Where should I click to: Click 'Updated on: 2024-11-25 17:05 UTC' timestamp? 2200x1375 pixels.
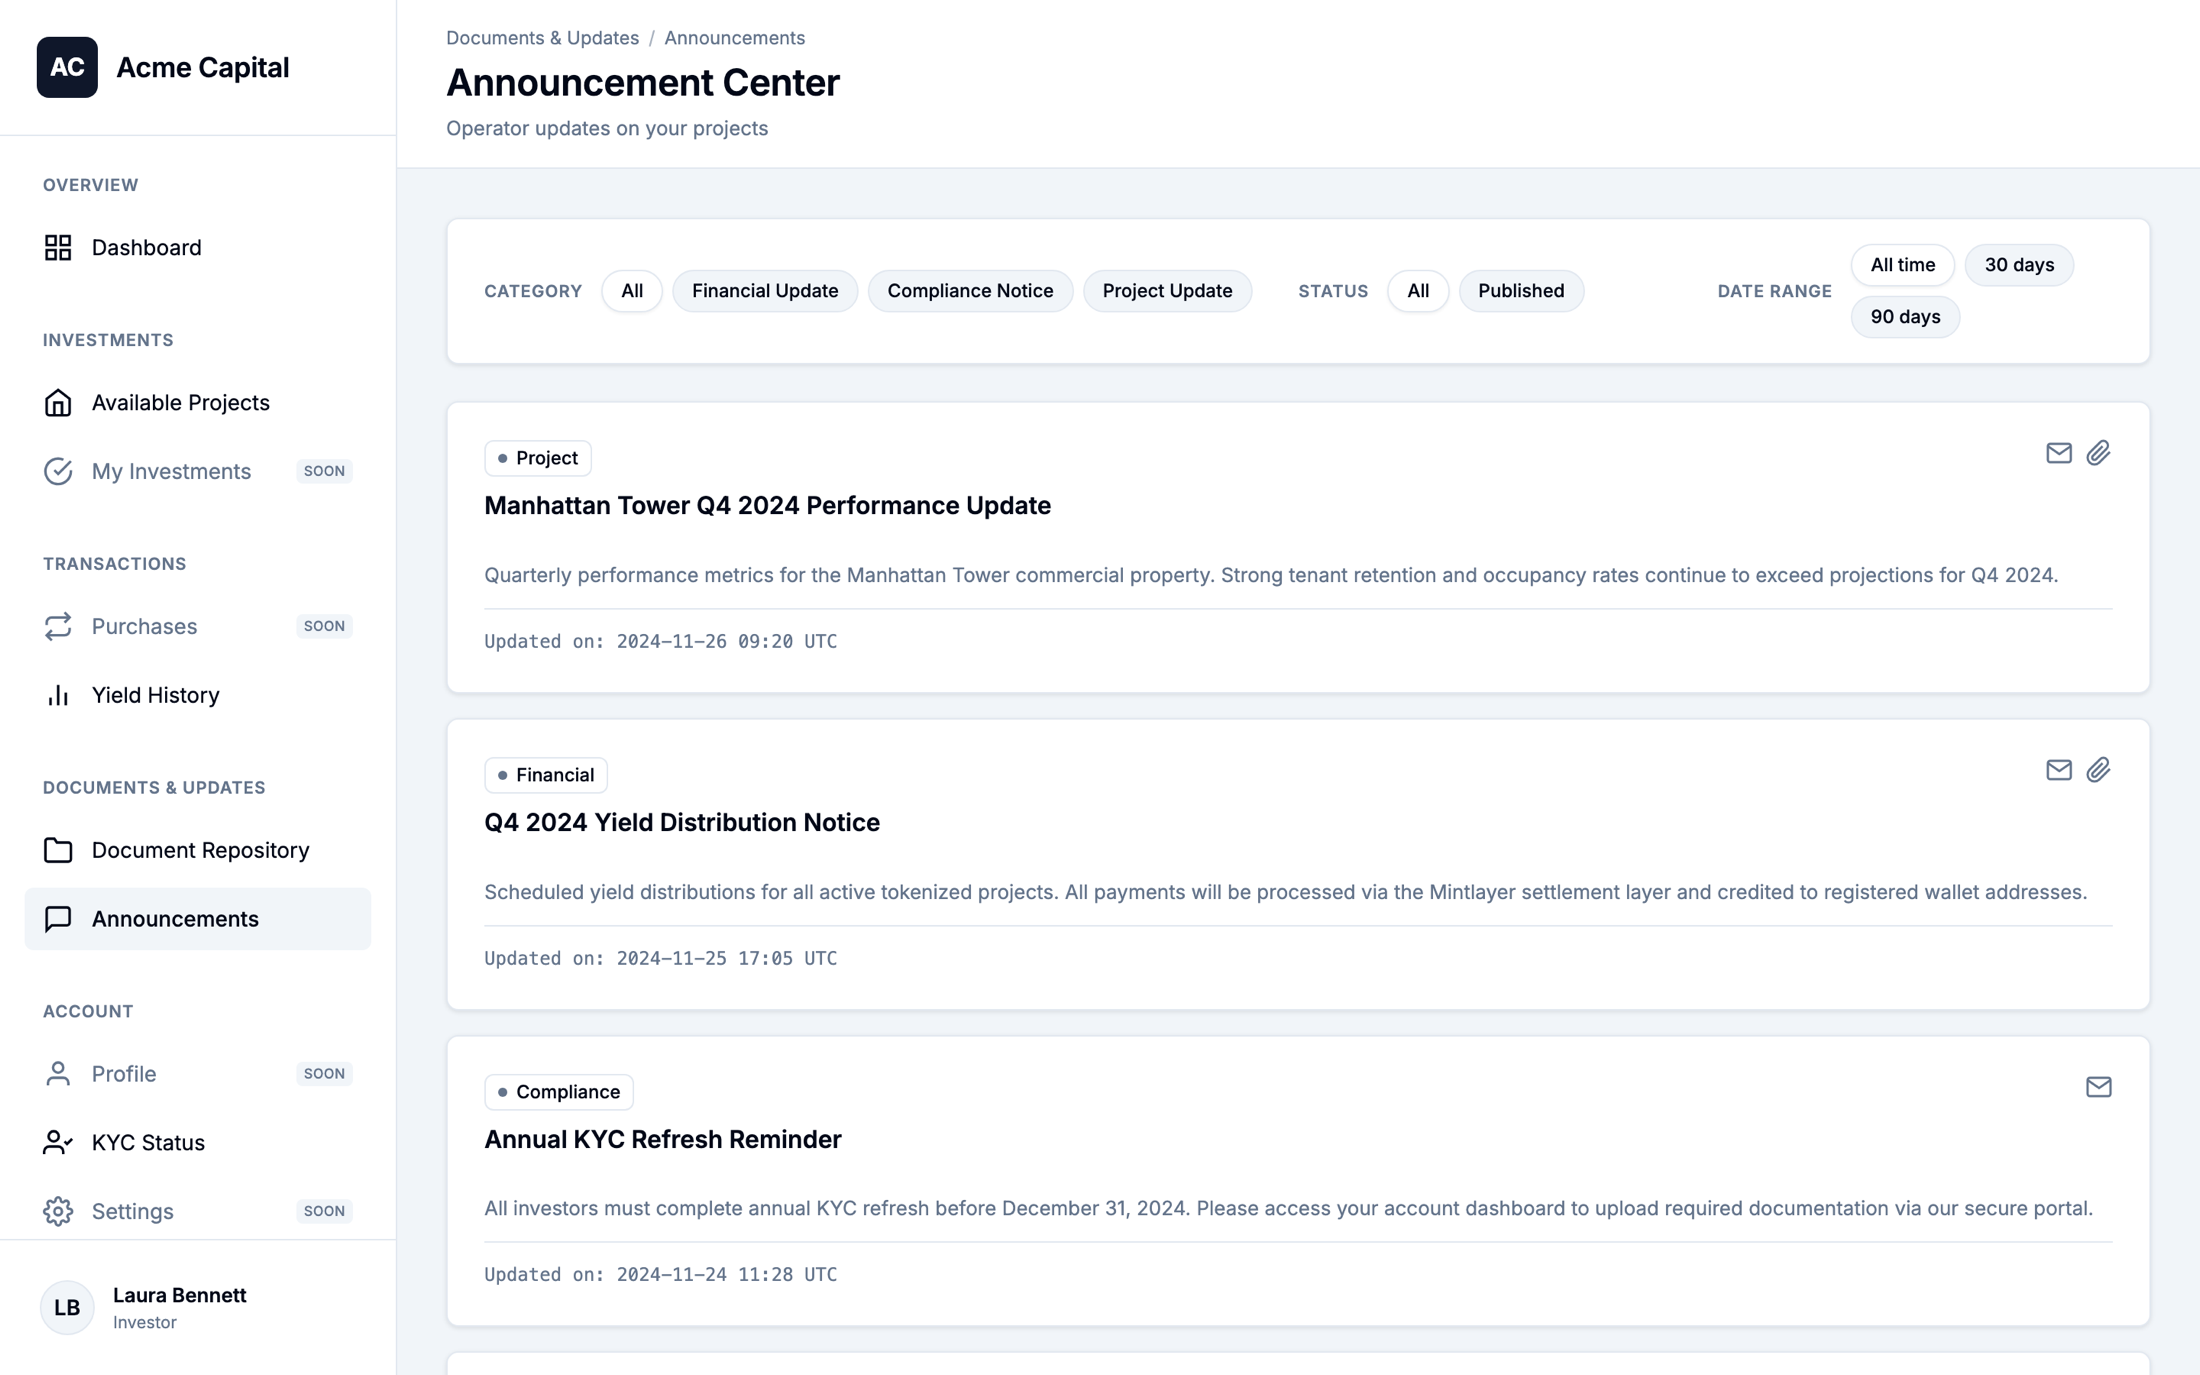tap(660, 959)
